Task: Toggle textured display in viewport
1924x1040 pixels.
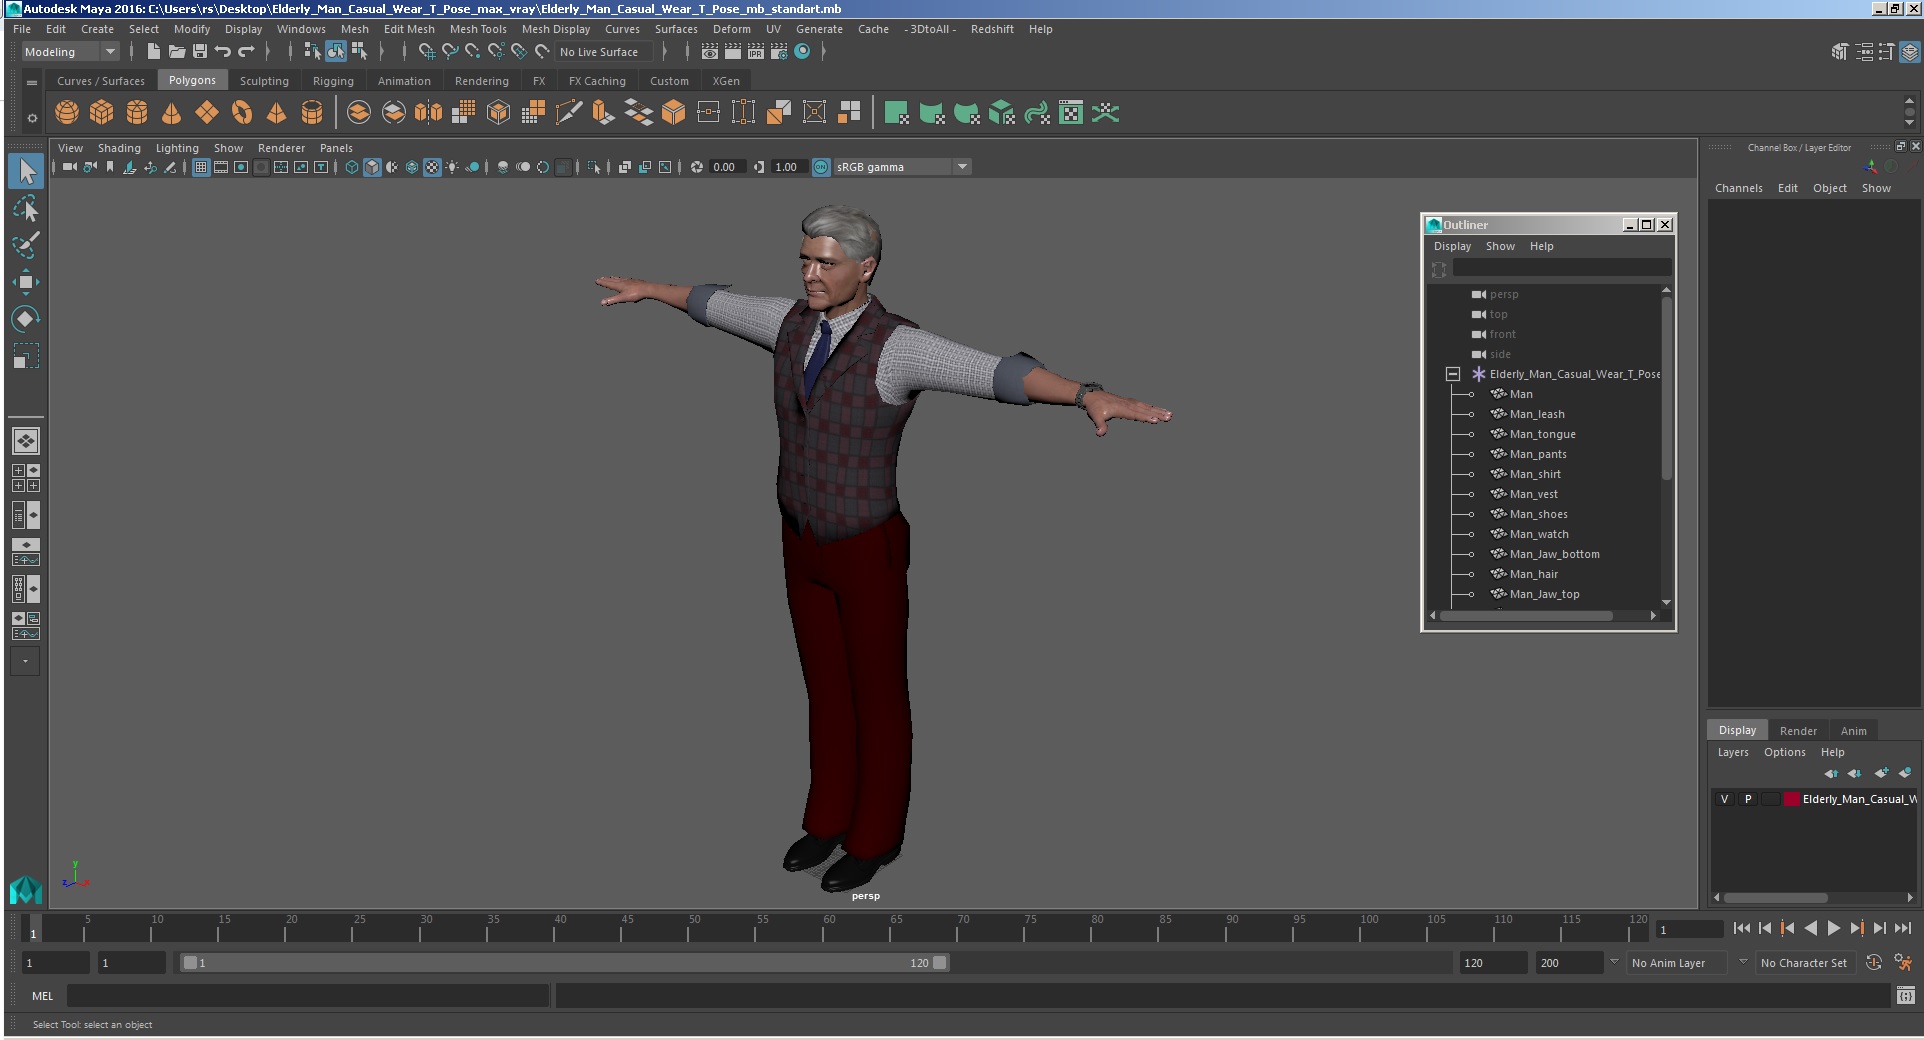Action: click(x=432, y=167)
